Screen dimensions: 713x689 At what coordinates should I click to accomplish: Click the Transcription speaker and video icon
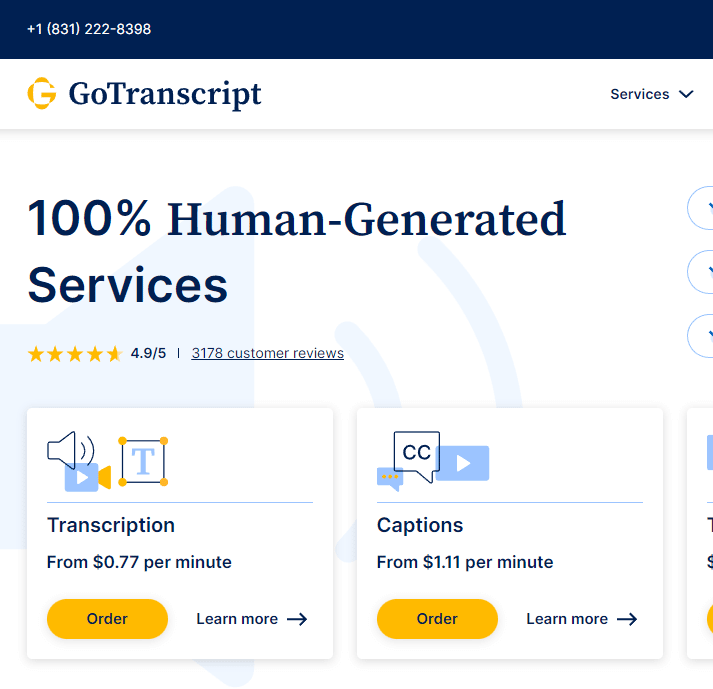pos(79,461)
